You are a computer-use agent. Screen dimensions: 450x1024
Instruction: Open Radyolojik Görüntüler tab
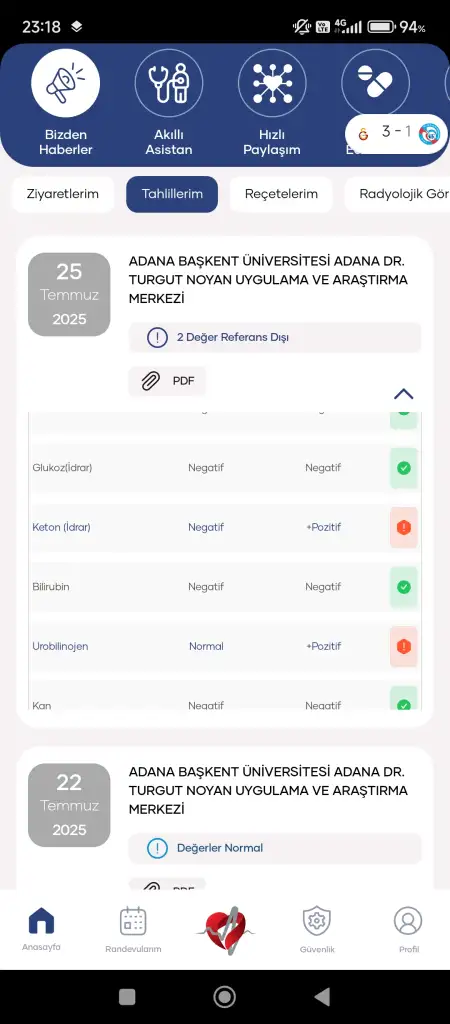click(398, 194)
